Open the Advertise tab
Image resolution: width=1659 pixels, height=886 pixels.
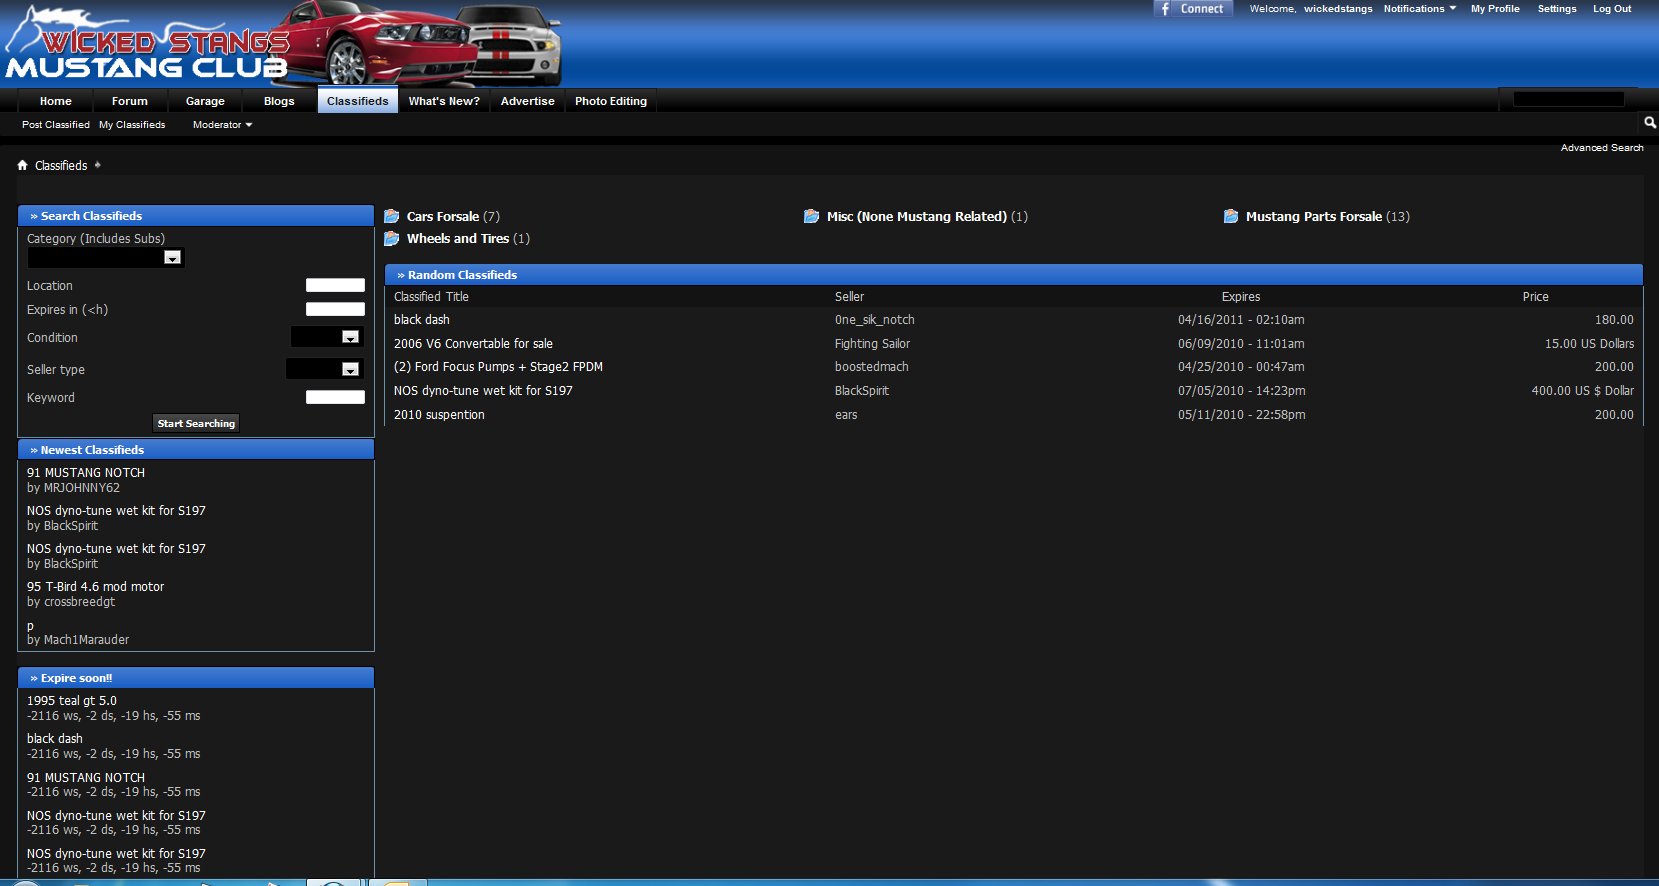[x=528, y=101]
